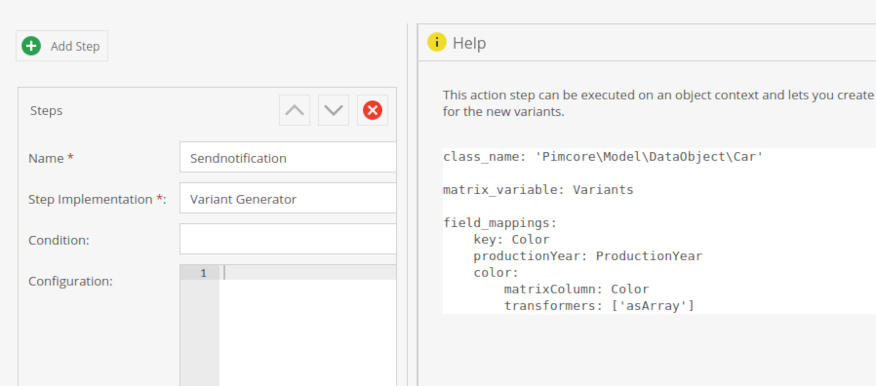Click the 'matrixColumn: Color' line

click(x=576, y=289)
